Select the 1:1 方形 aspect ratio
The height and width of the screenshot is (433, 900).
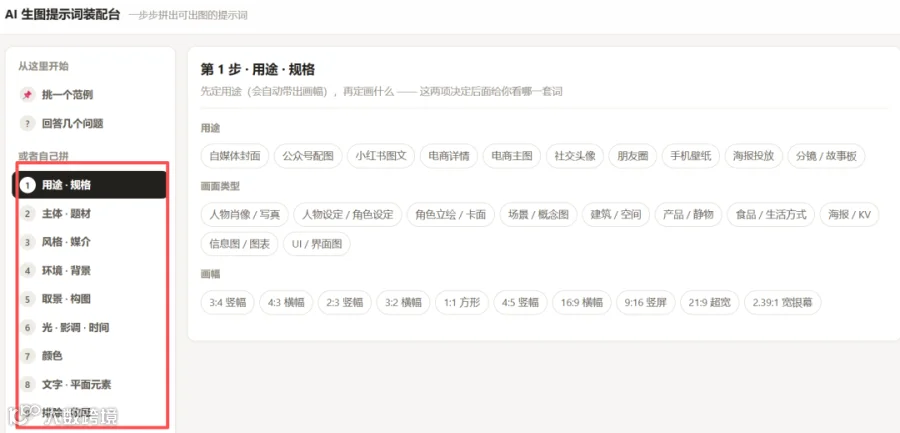(x=462, y=303)
